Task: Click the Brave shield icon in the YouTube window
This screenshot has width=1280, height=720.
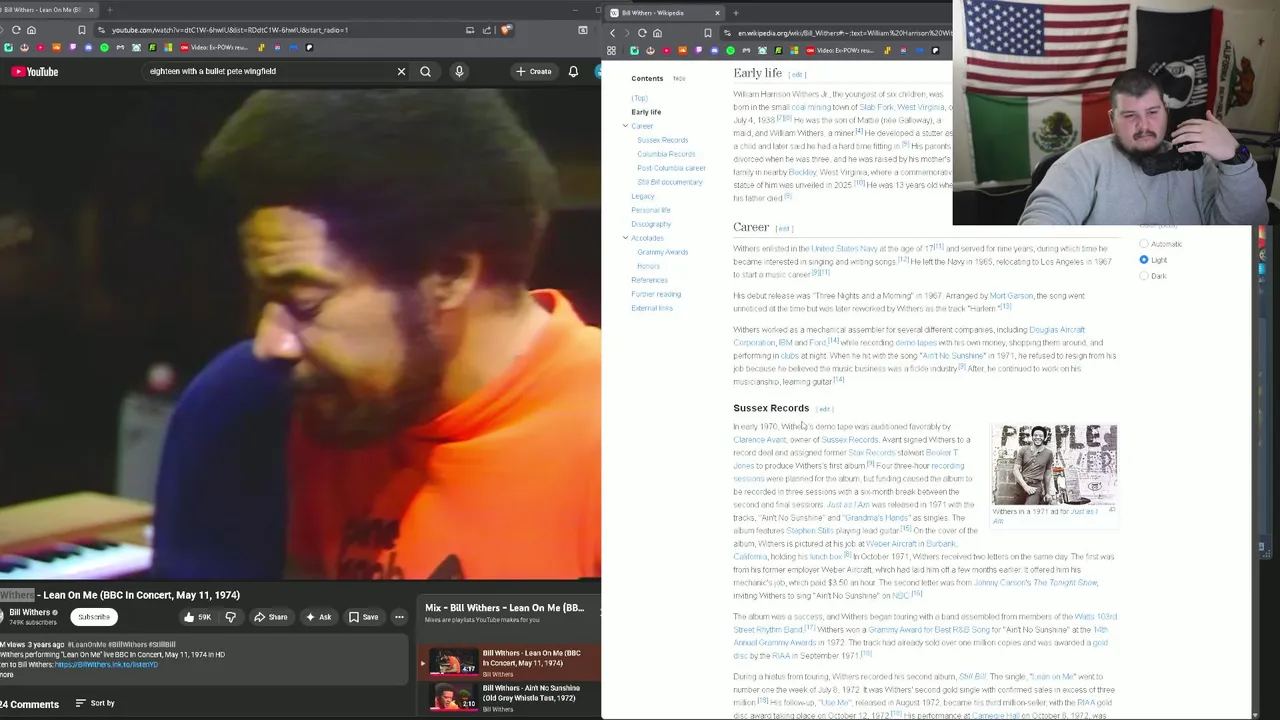Action: coord(506,30)
